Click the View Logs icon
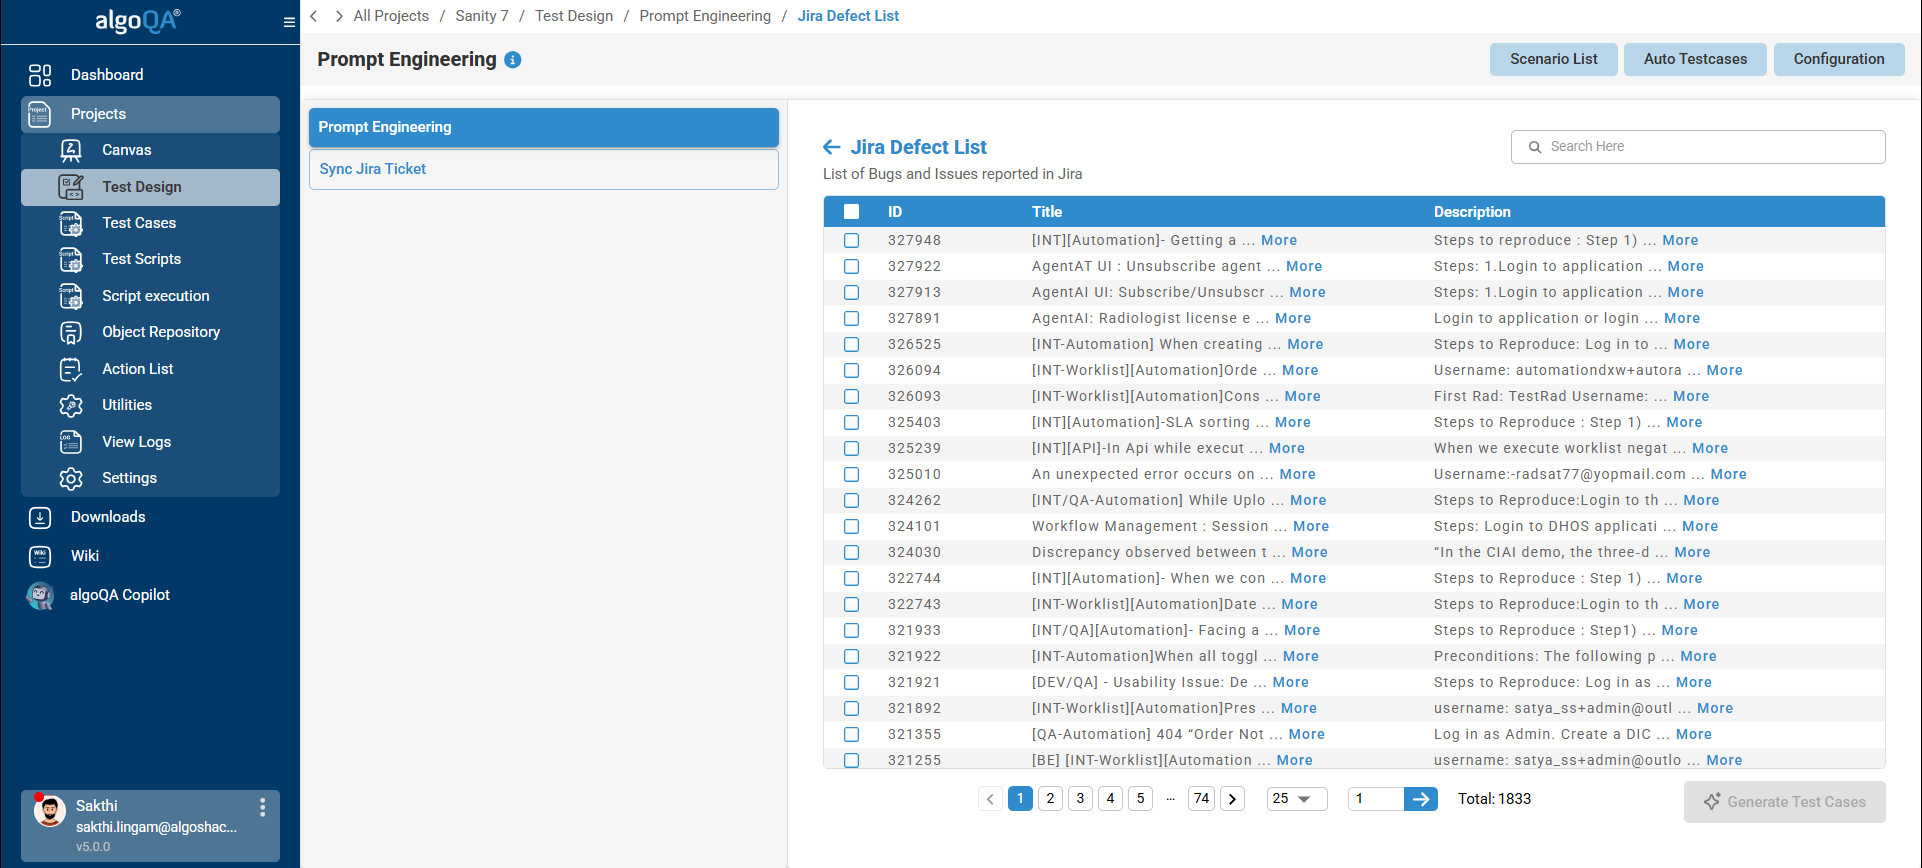This screenshot has height=868, width=1922. point(71,442)
